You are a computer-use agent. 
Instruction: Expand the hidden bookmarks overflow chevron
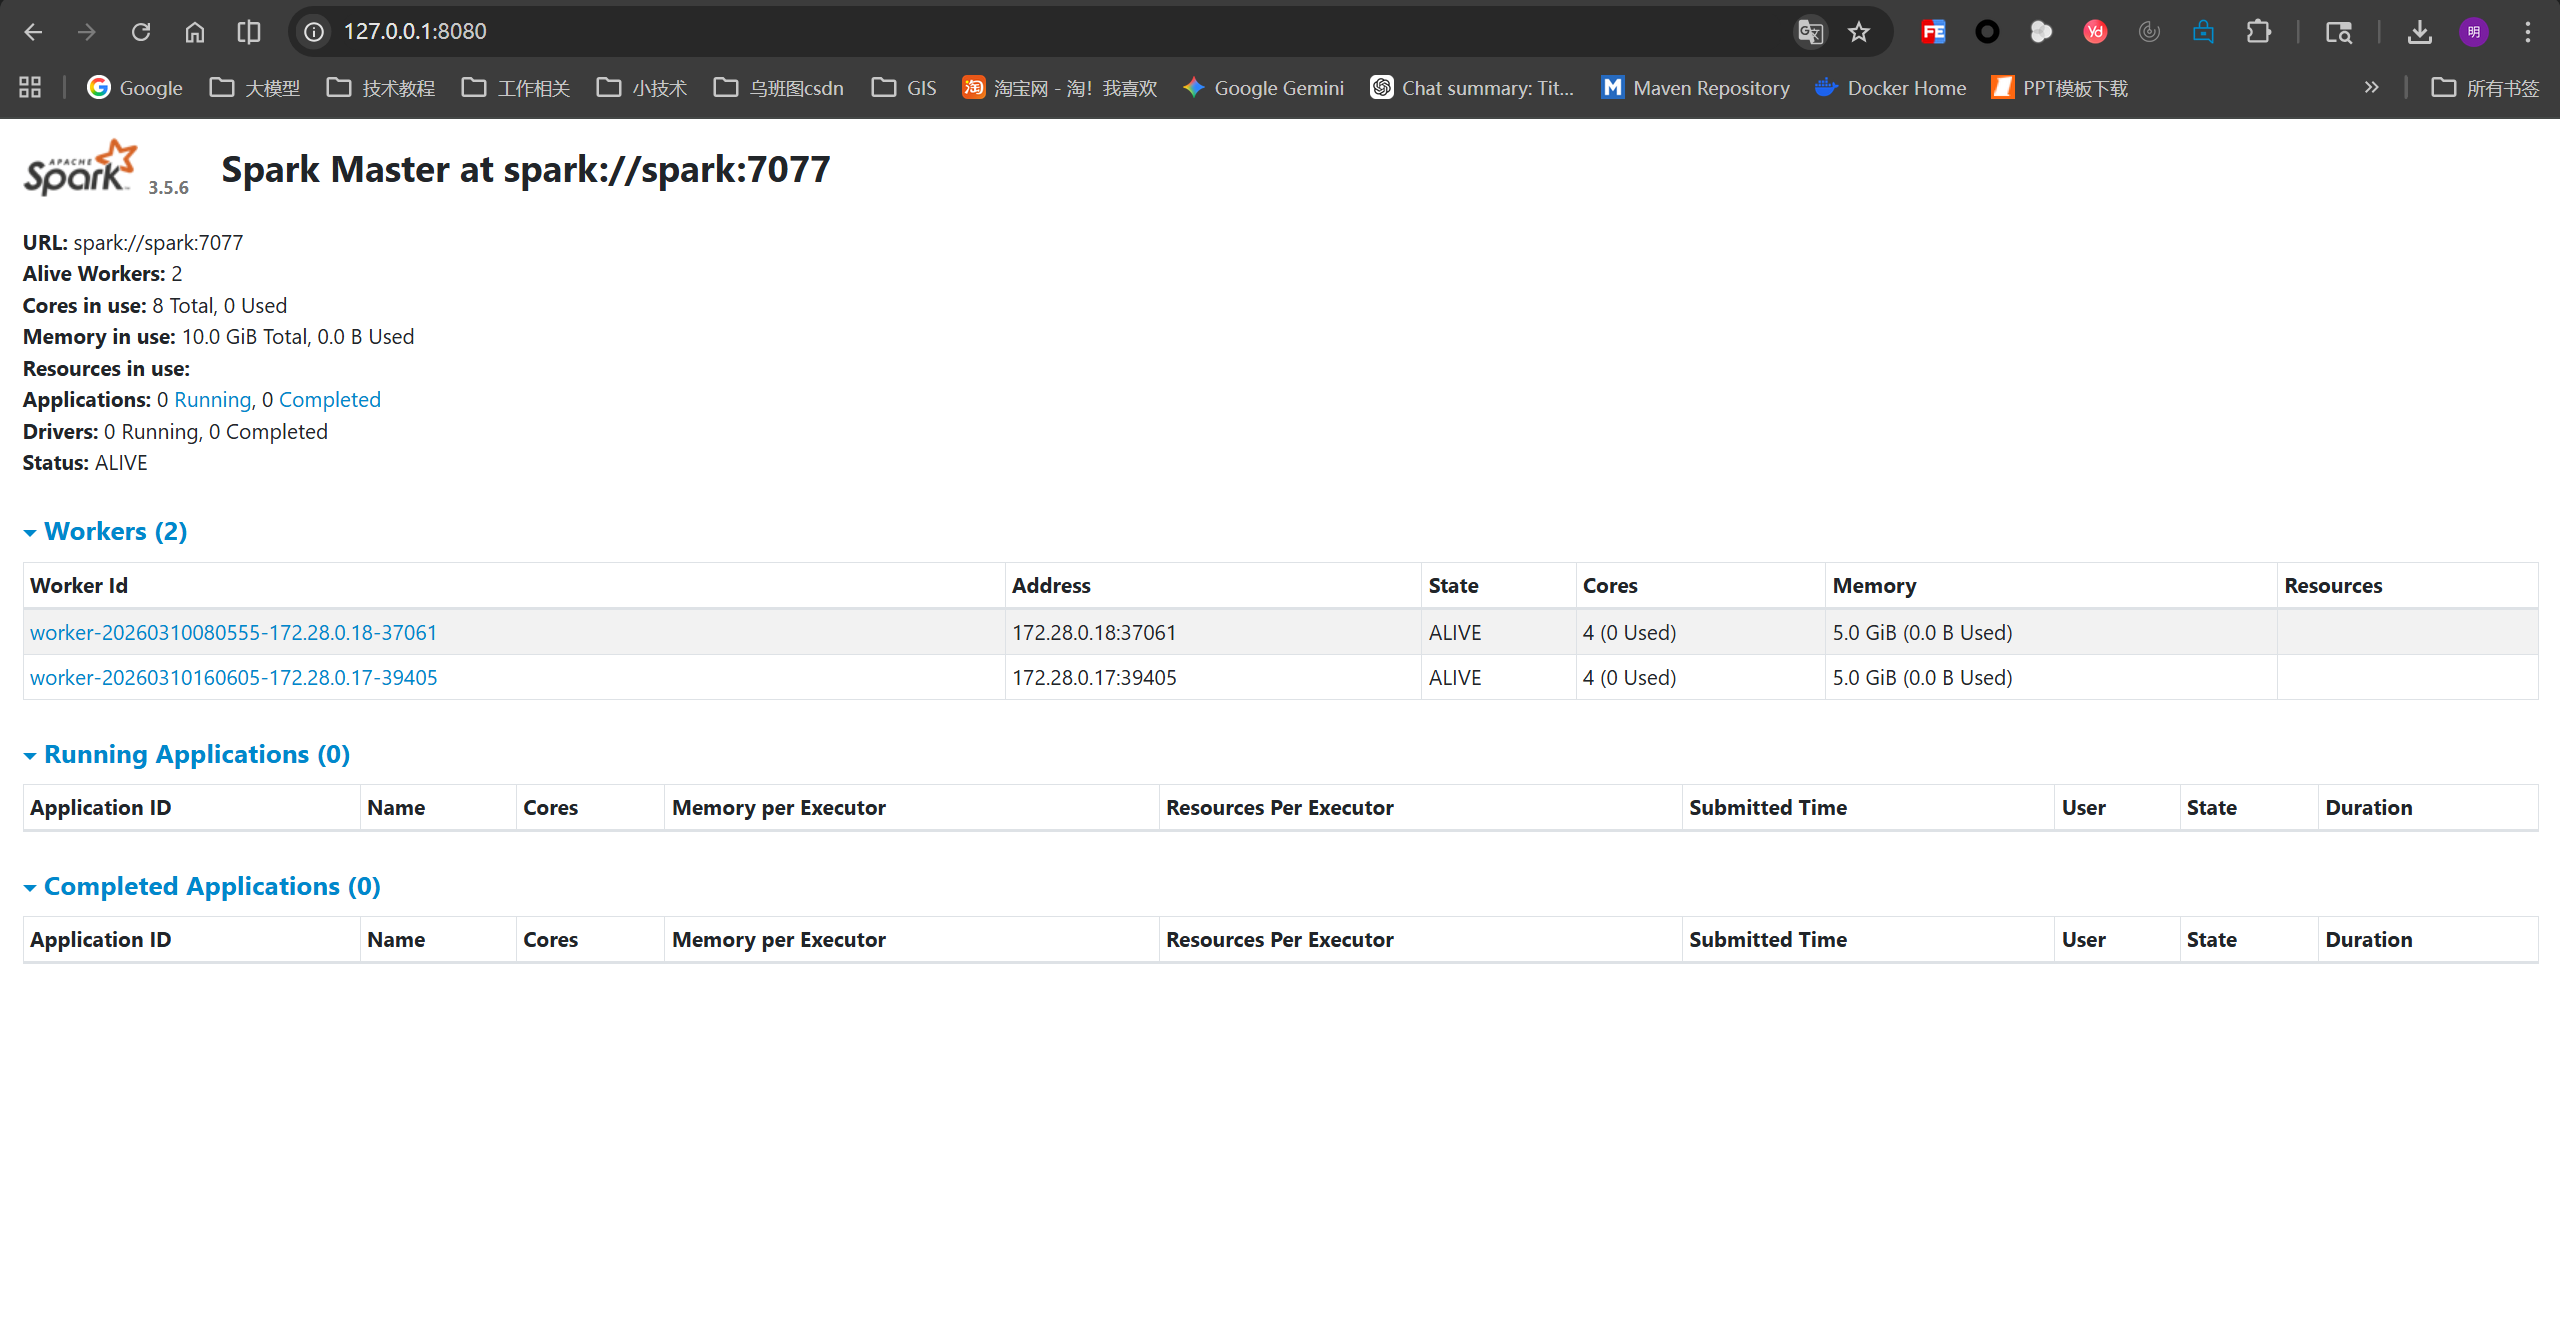(x=2371, y=88)
